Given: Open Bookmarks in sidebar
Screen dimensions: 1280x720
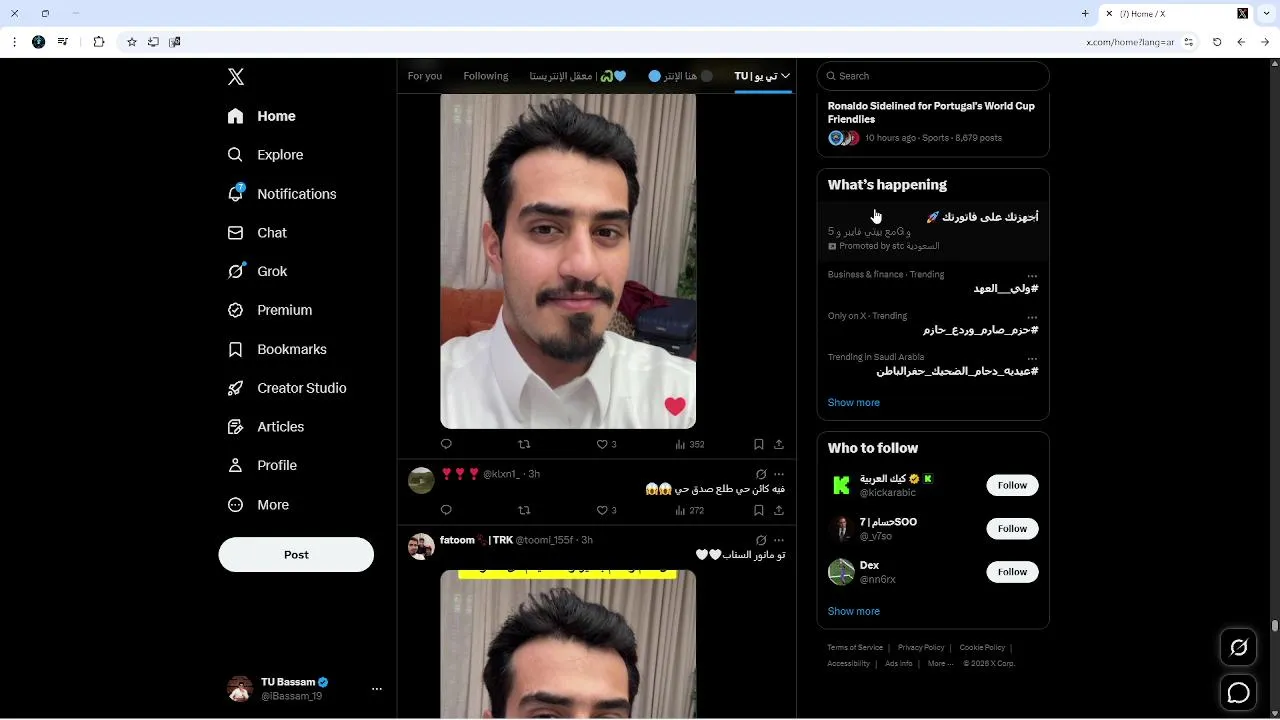Looking at the screenshot, I should point(277,349).
